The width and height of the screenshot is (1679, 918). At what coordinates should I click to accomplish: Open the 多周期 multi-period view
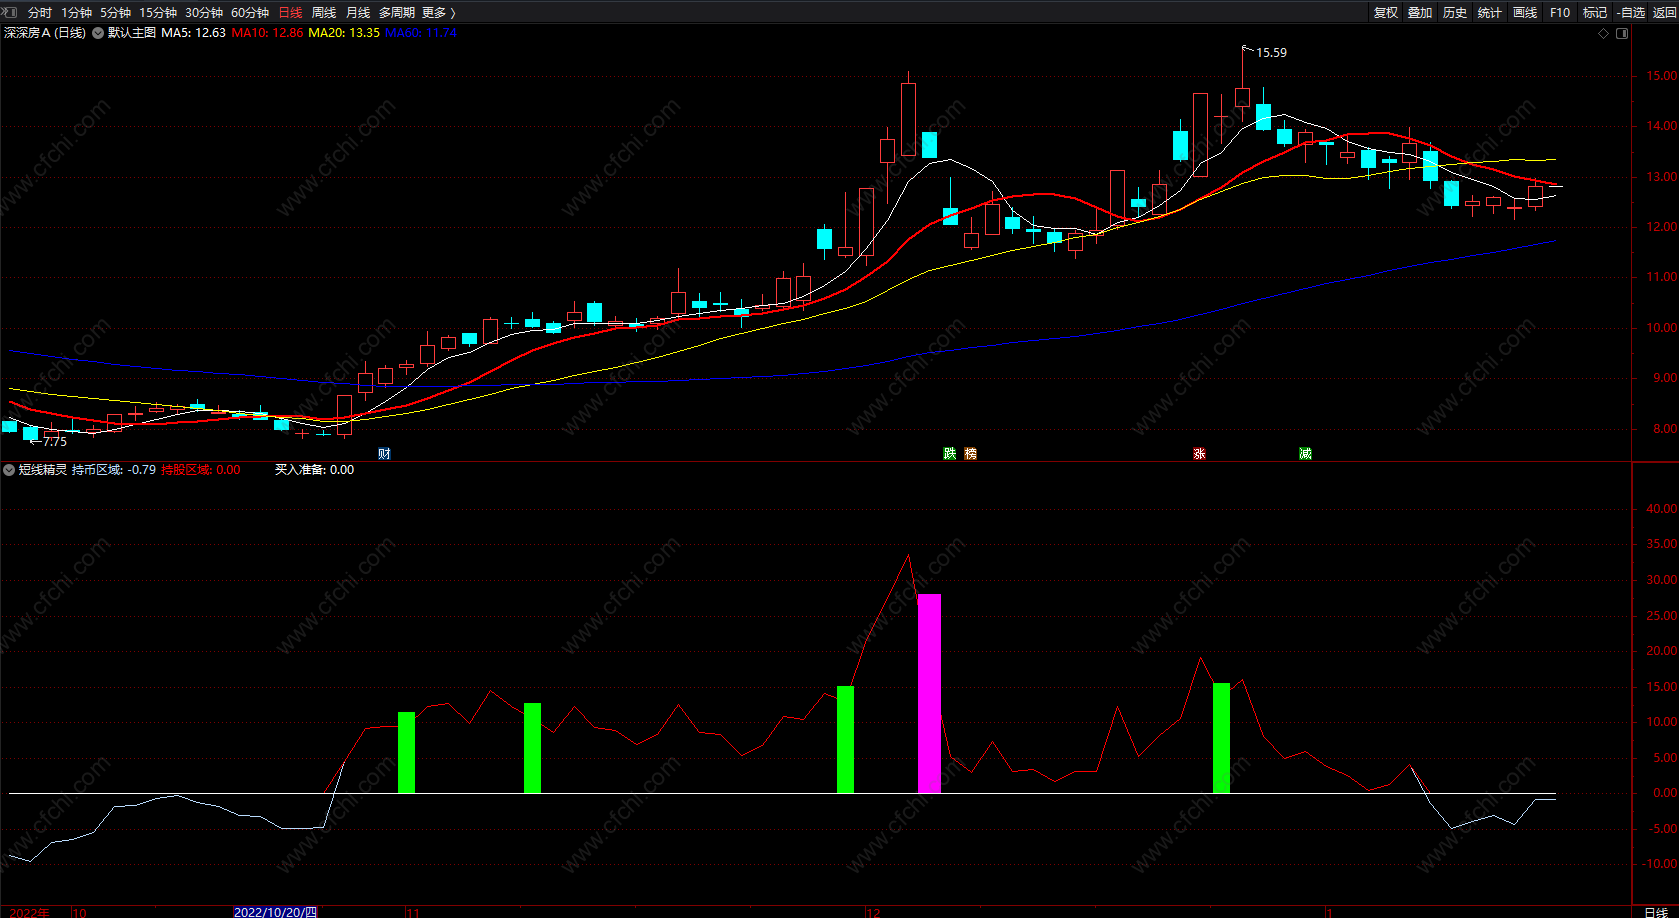pyautogui.click(x=397, y=13)
